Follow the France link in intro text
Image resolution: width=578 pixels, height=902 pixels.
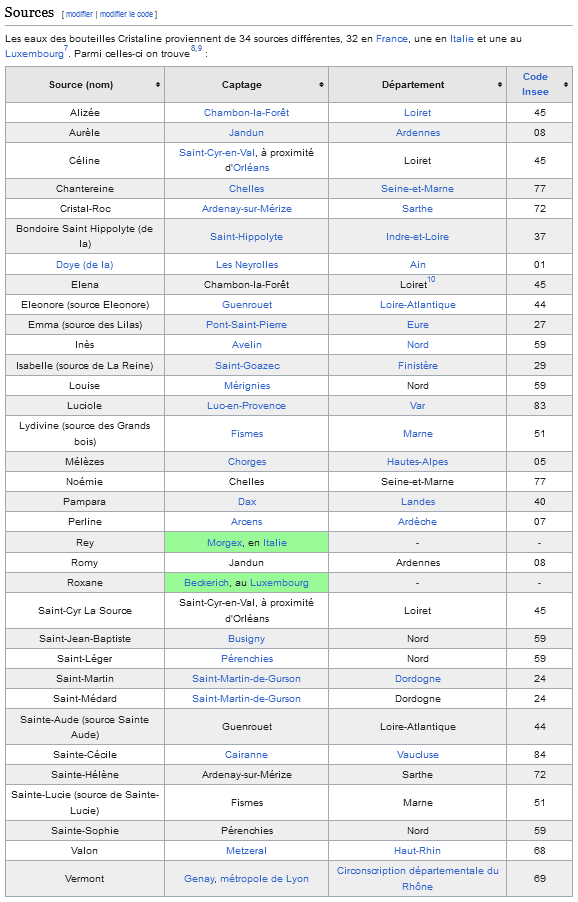tap(392, 39)
